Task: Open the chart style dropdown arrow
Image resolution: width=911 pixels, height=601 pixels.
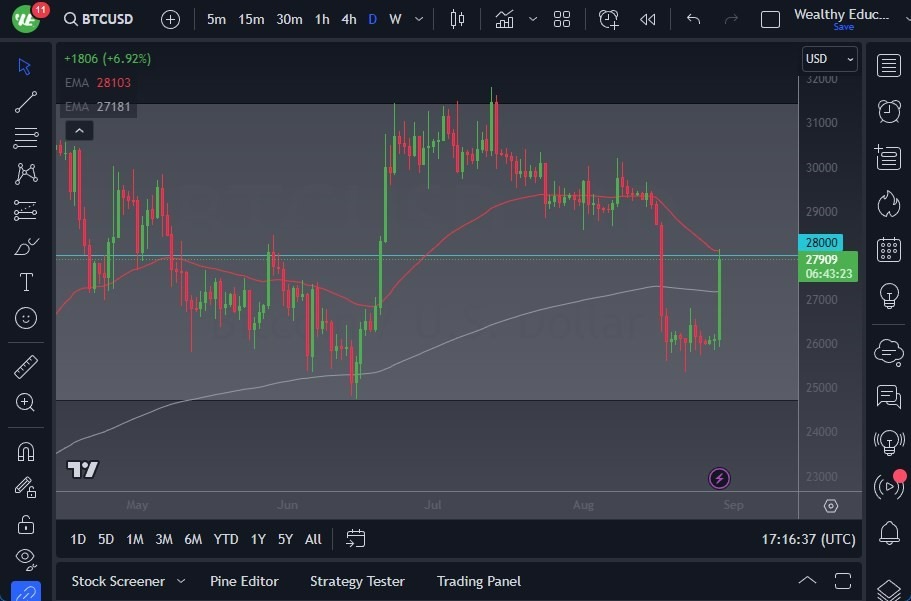Action: 531,18
